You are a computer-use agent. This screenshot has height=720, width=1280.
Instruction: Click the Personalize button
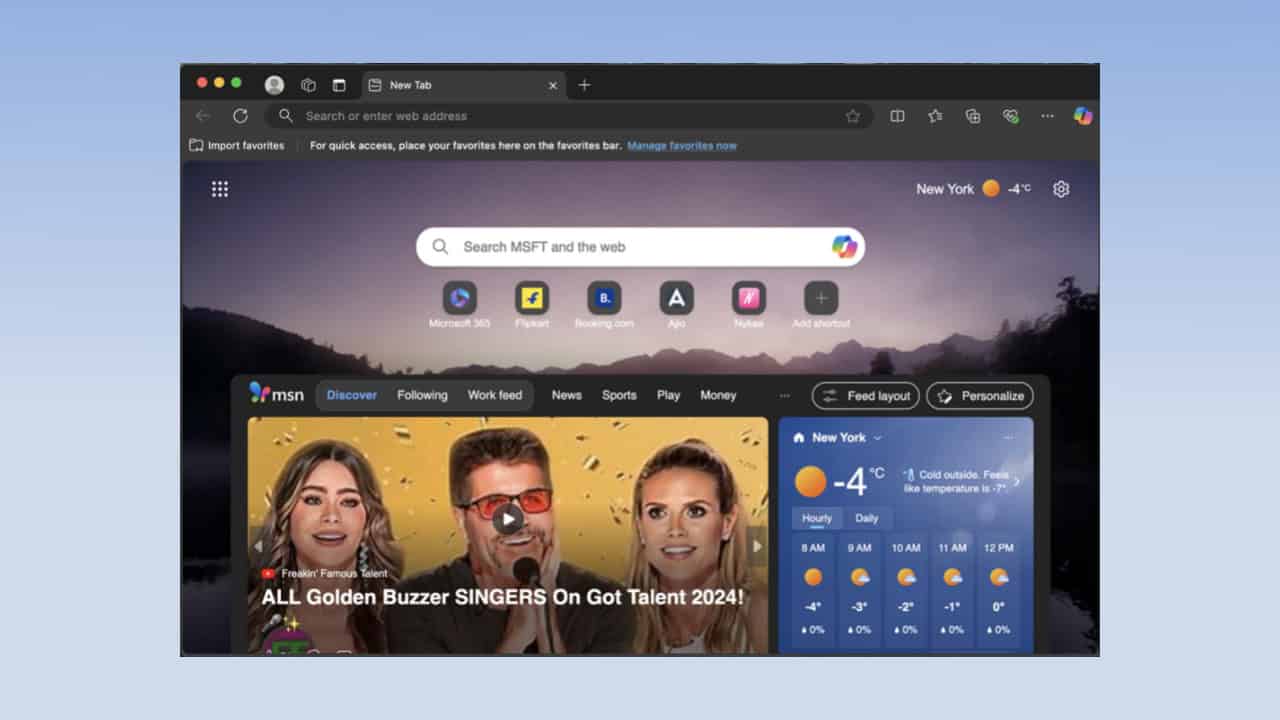point(980,396)
